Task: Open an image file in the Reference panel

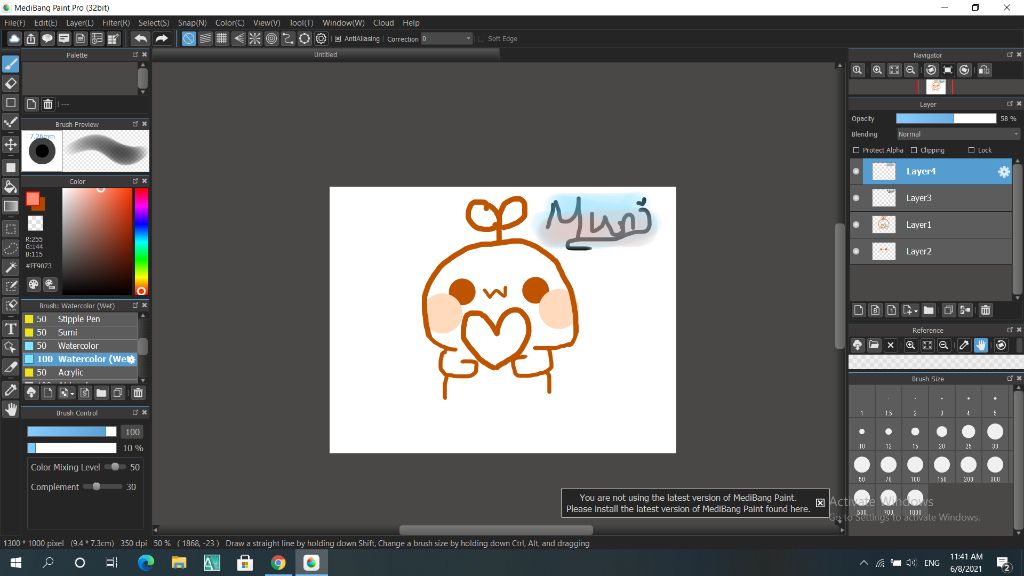Action: (874, 345)
